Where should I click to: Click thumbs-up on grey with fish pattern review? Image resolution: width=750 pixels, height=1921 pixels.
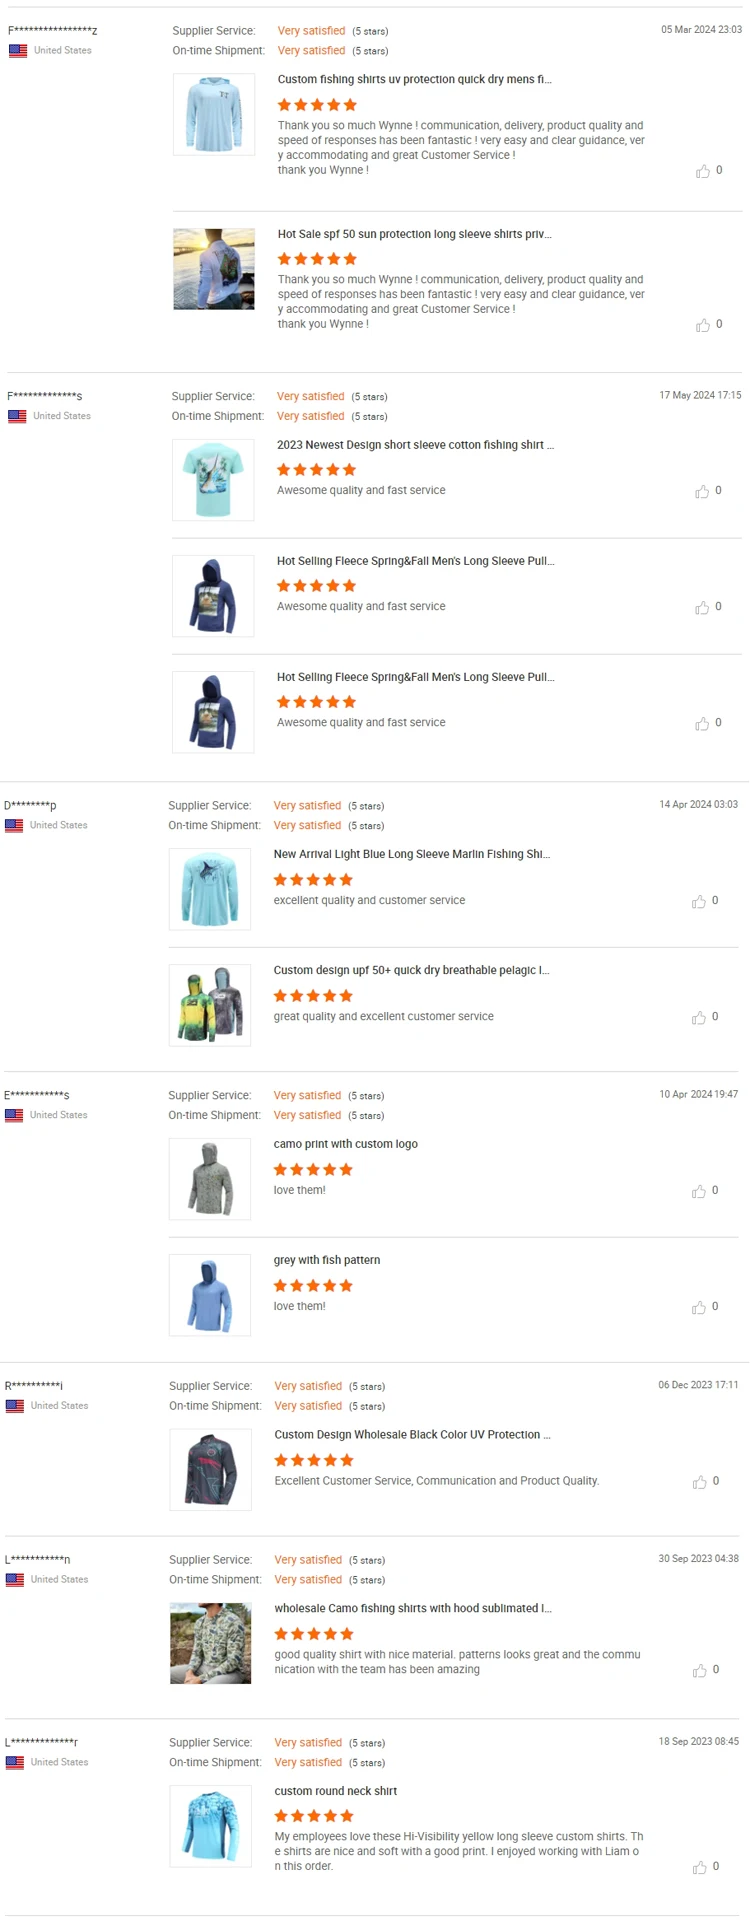(699, 1307)
